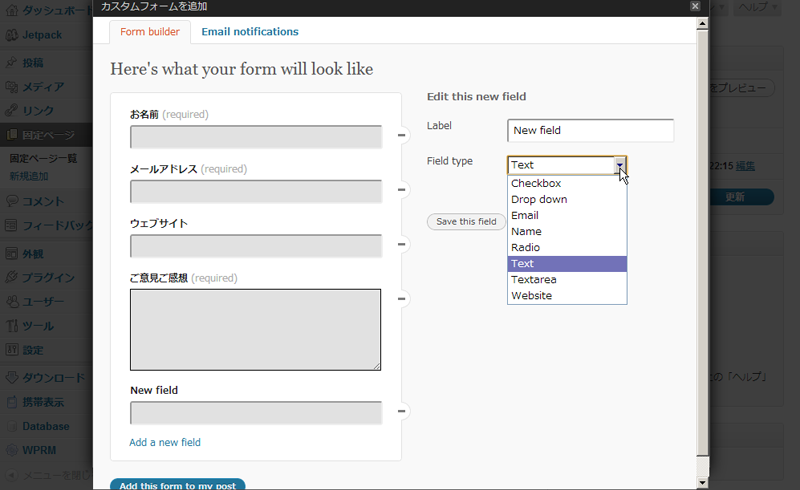Screen dimensions: 800x490
Task: Remove the ご意見ご感想 field with its minus icon
Action: coord(402,299)
